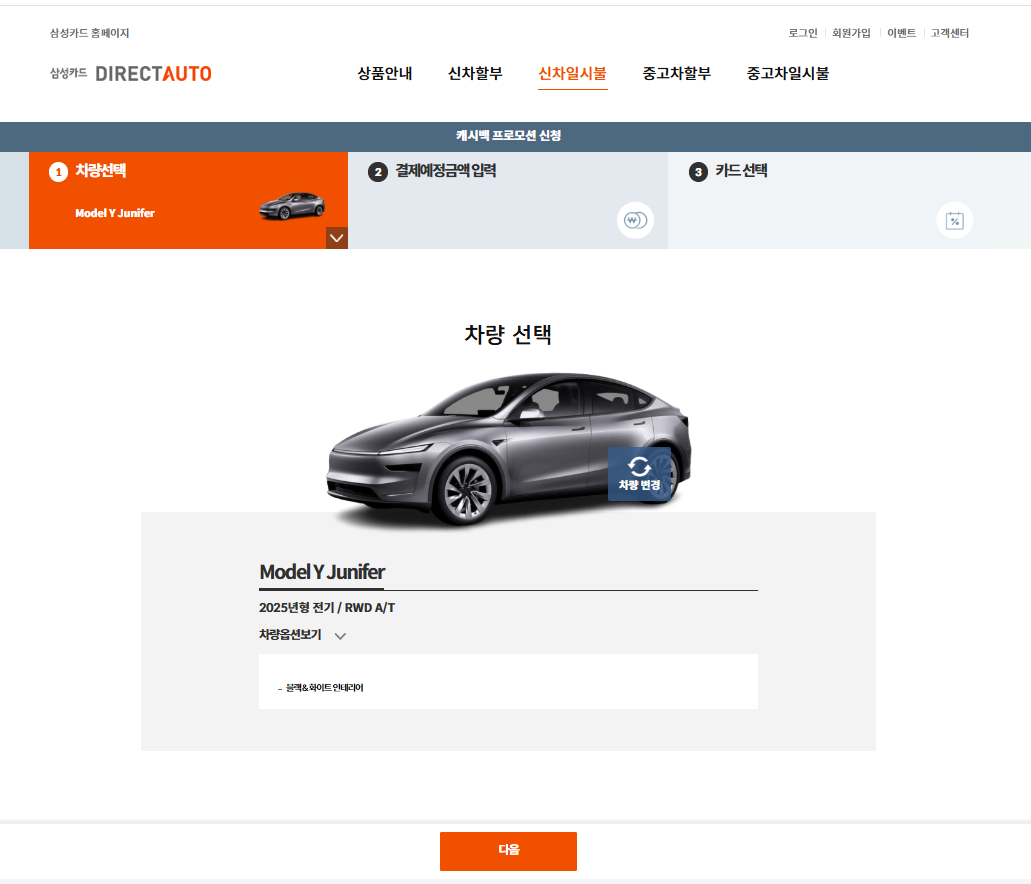
Task: Click Model Y Junifer text in step 1
Action: tap(115, 213)
